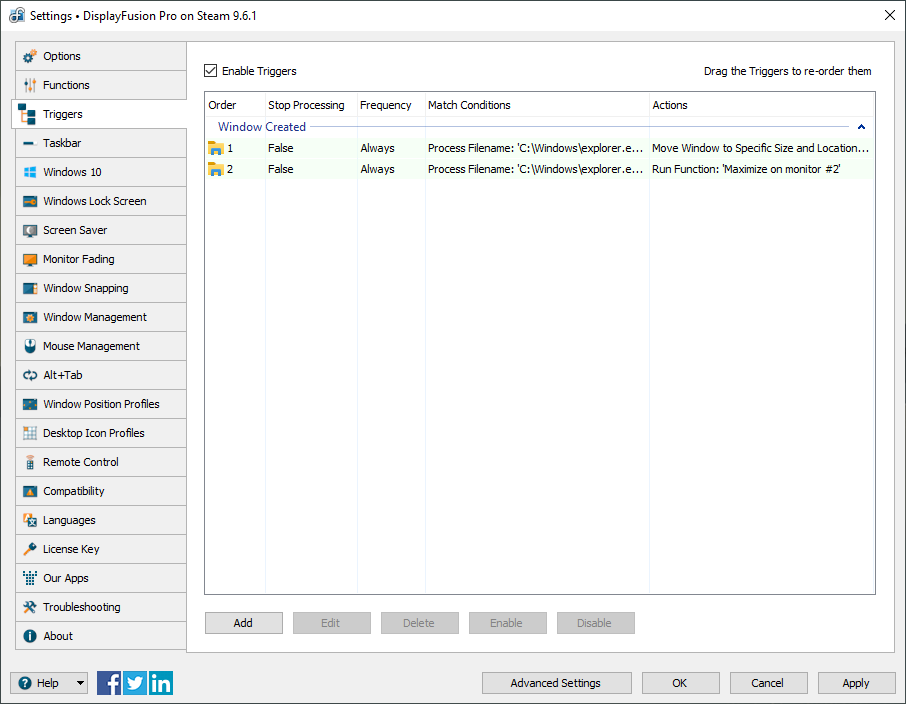
Task: Click the Twitter icon
Action: (x=135, y=683)
